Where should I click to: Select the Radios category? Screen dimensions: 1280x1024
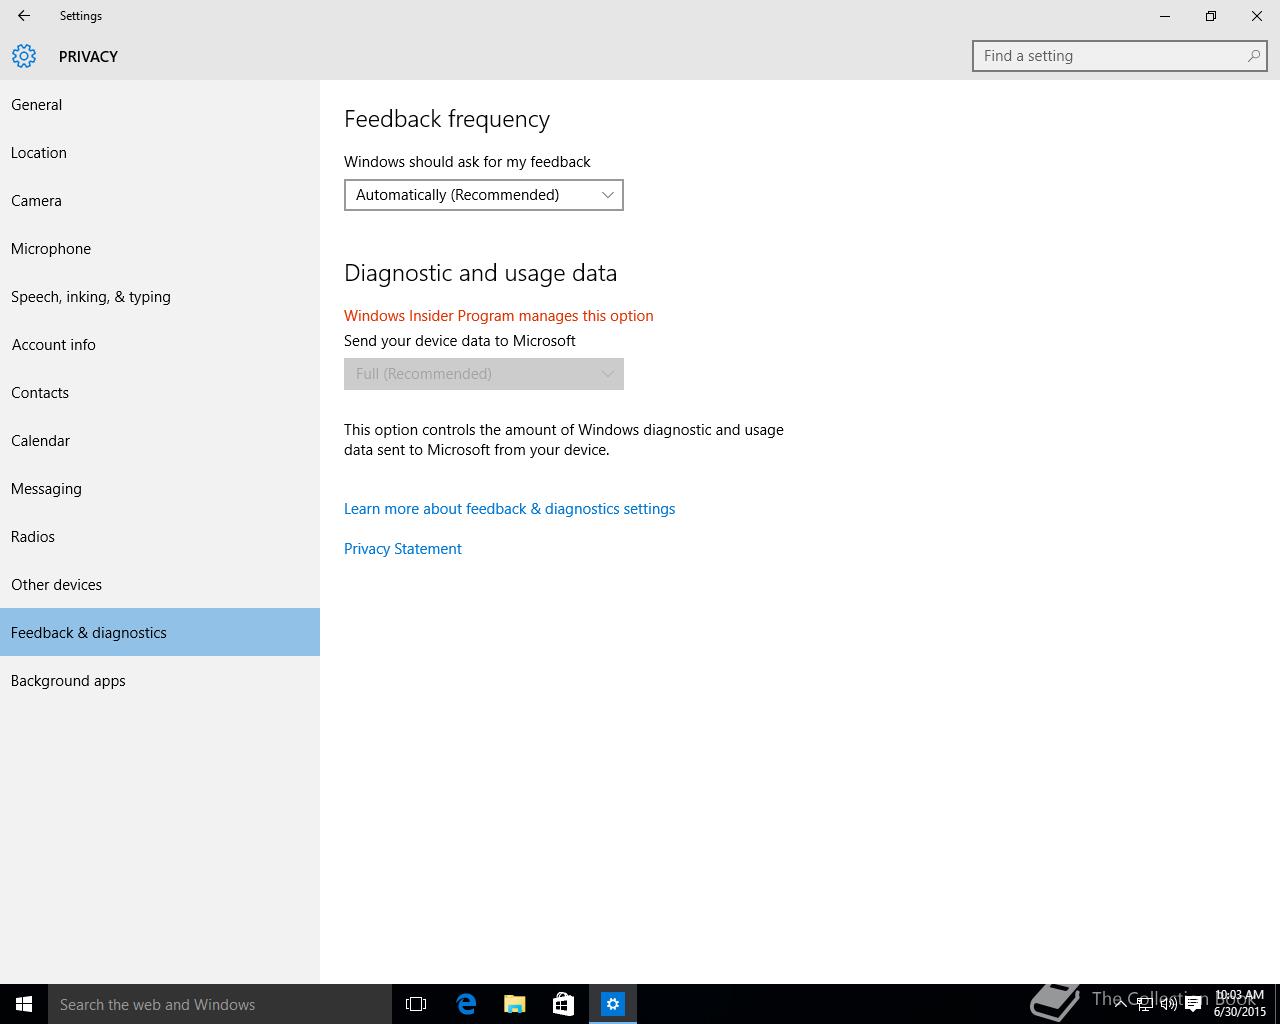pyautogui.click(x=160, y=537)
